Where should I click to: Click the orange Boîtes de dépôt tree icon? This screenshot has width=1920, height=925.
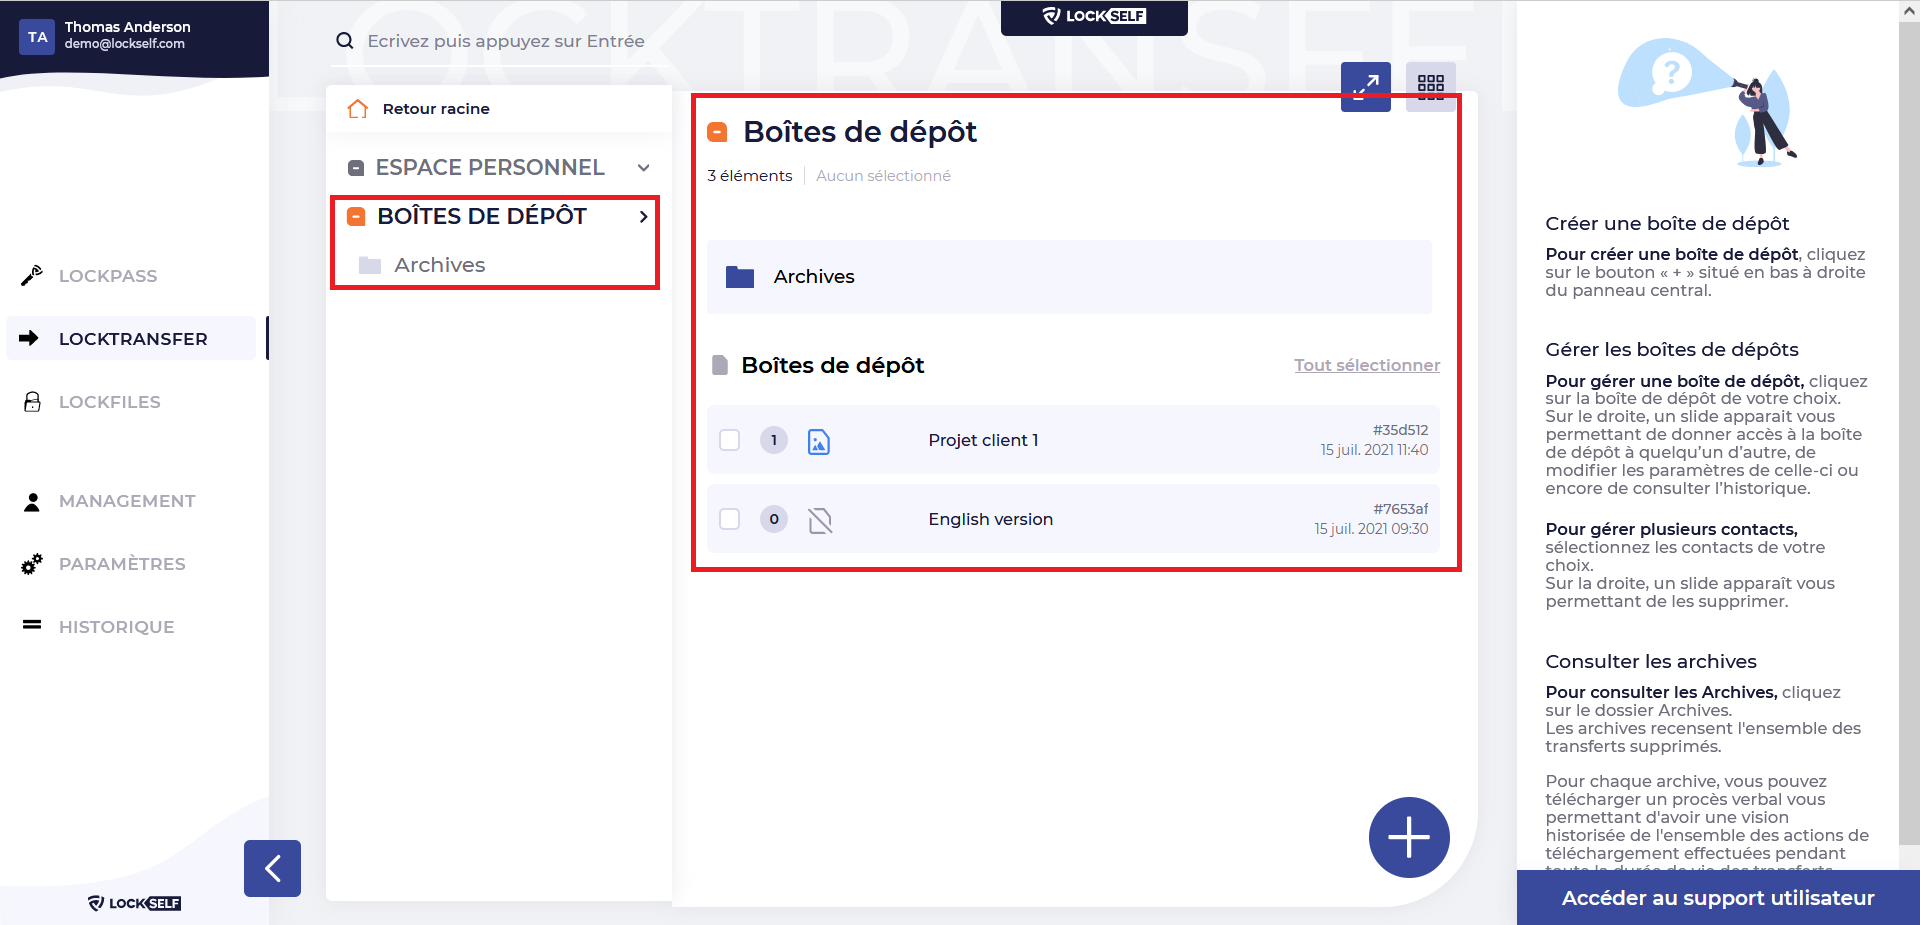click(356, 216)
